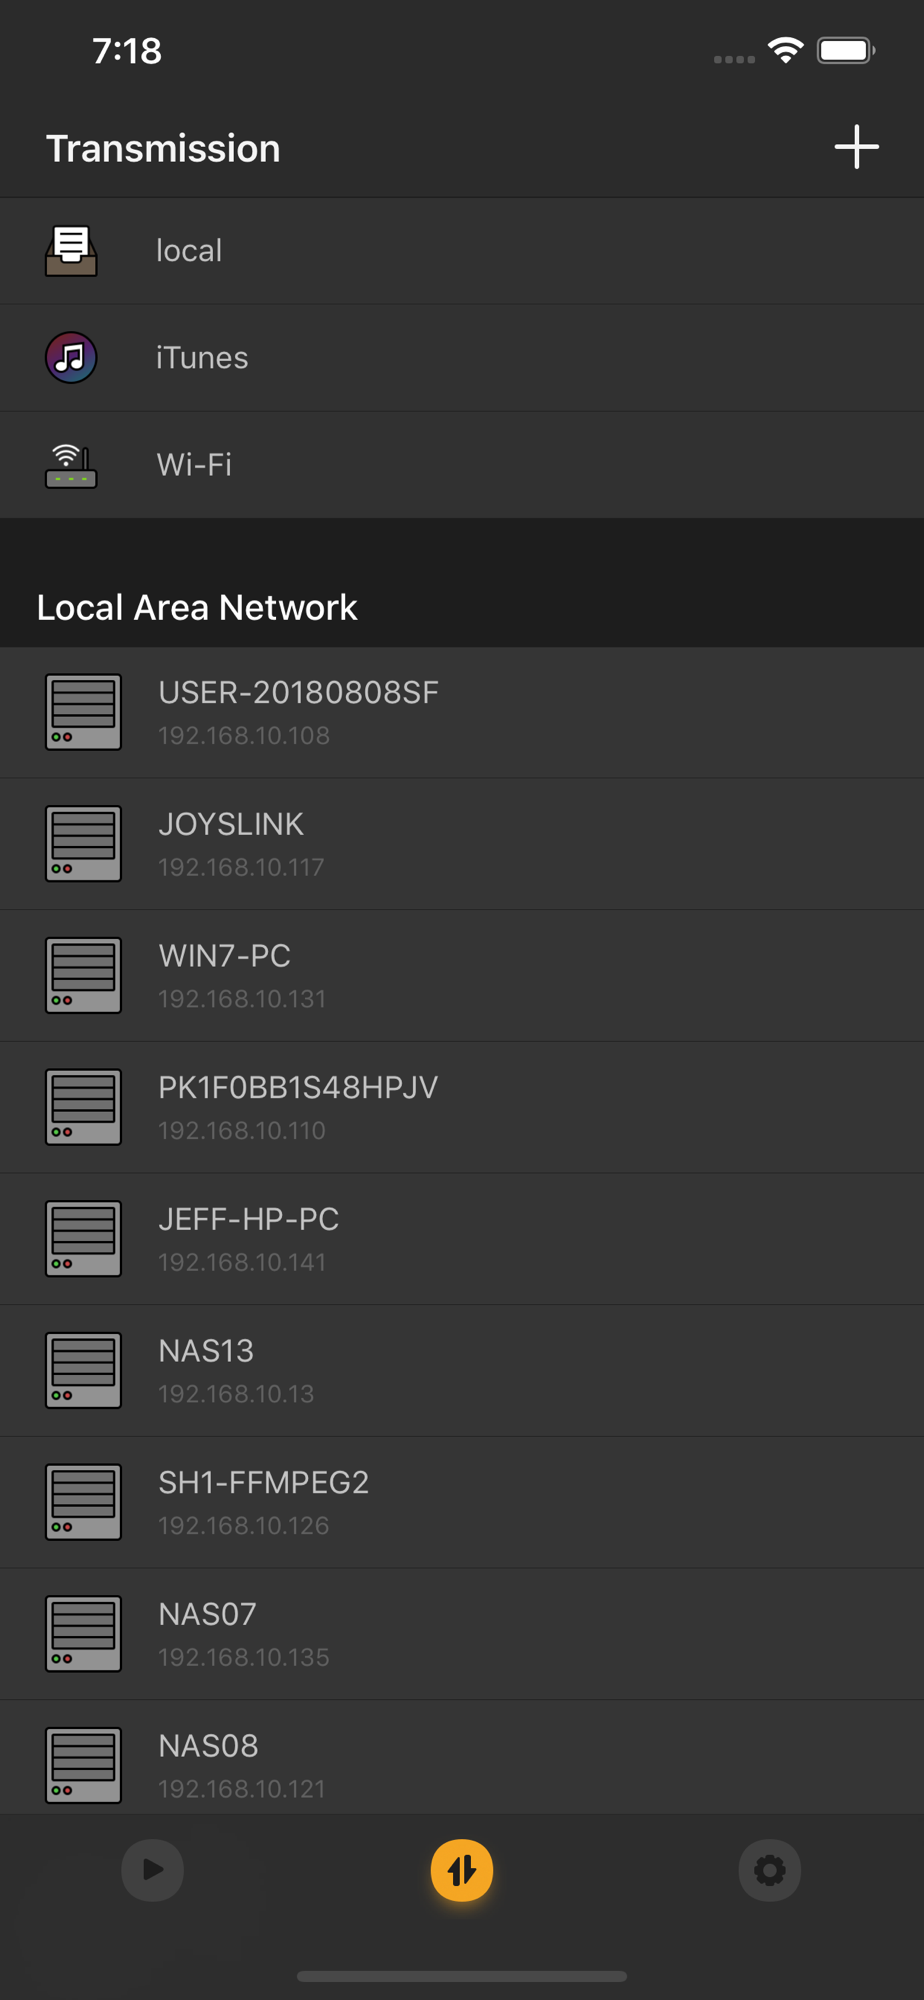
Task: Open the PK1F0BB1S48HPJV device
Action: click(462, 1107)
